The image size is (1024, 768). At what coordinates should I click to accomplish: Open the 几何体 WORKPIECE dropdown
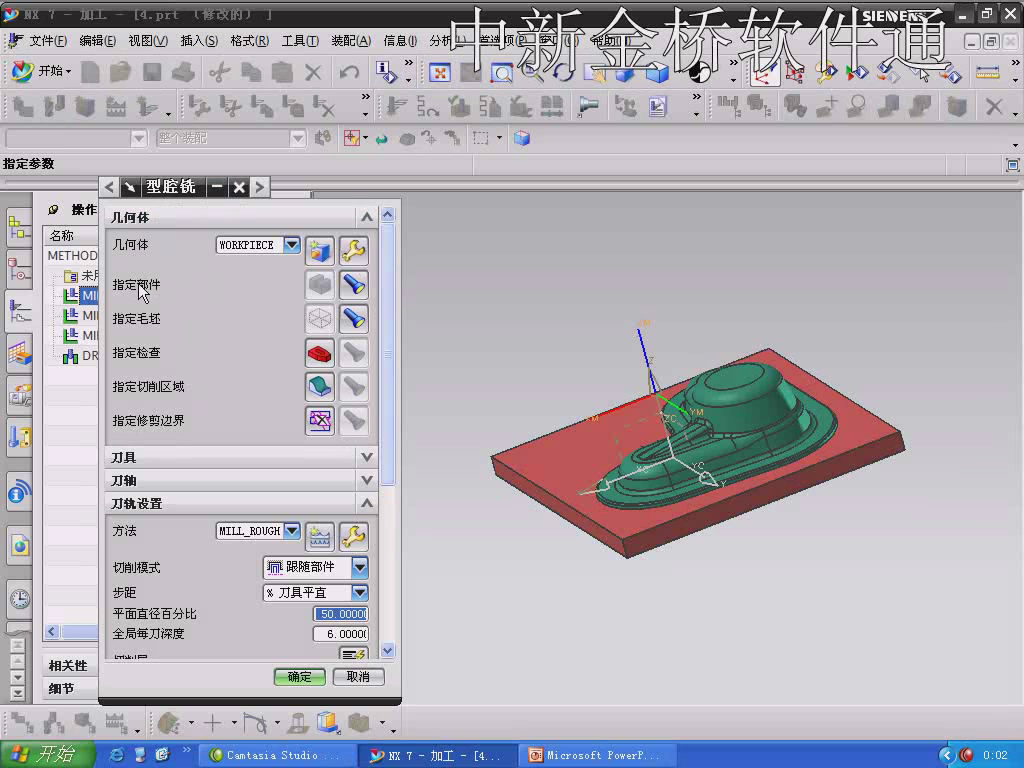pos(292,245)
